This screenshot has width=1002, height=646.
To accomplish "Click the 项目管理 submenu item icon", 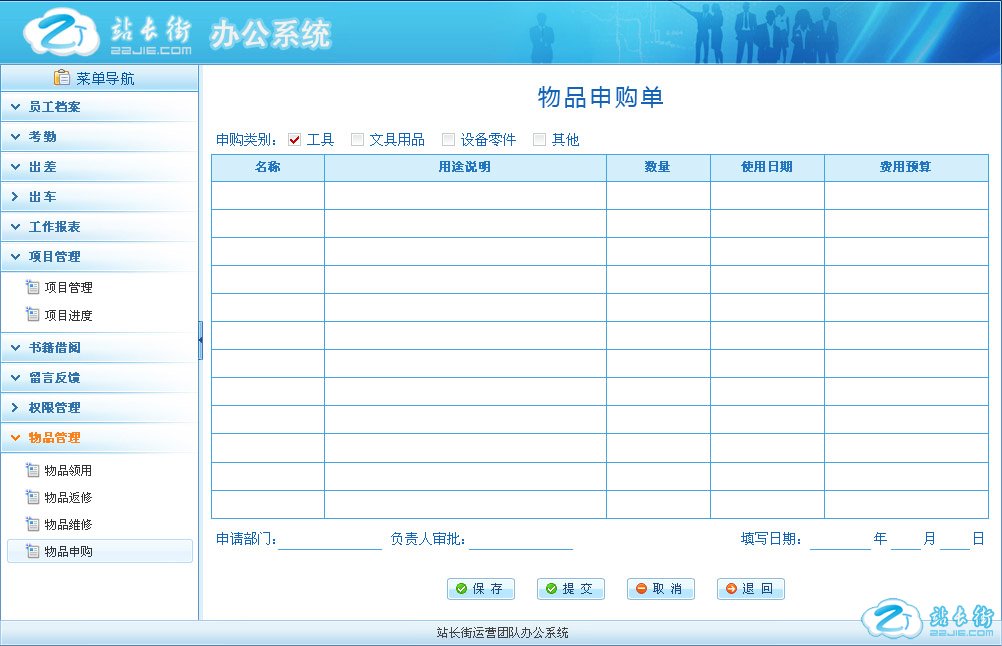I will pos(32,287).
